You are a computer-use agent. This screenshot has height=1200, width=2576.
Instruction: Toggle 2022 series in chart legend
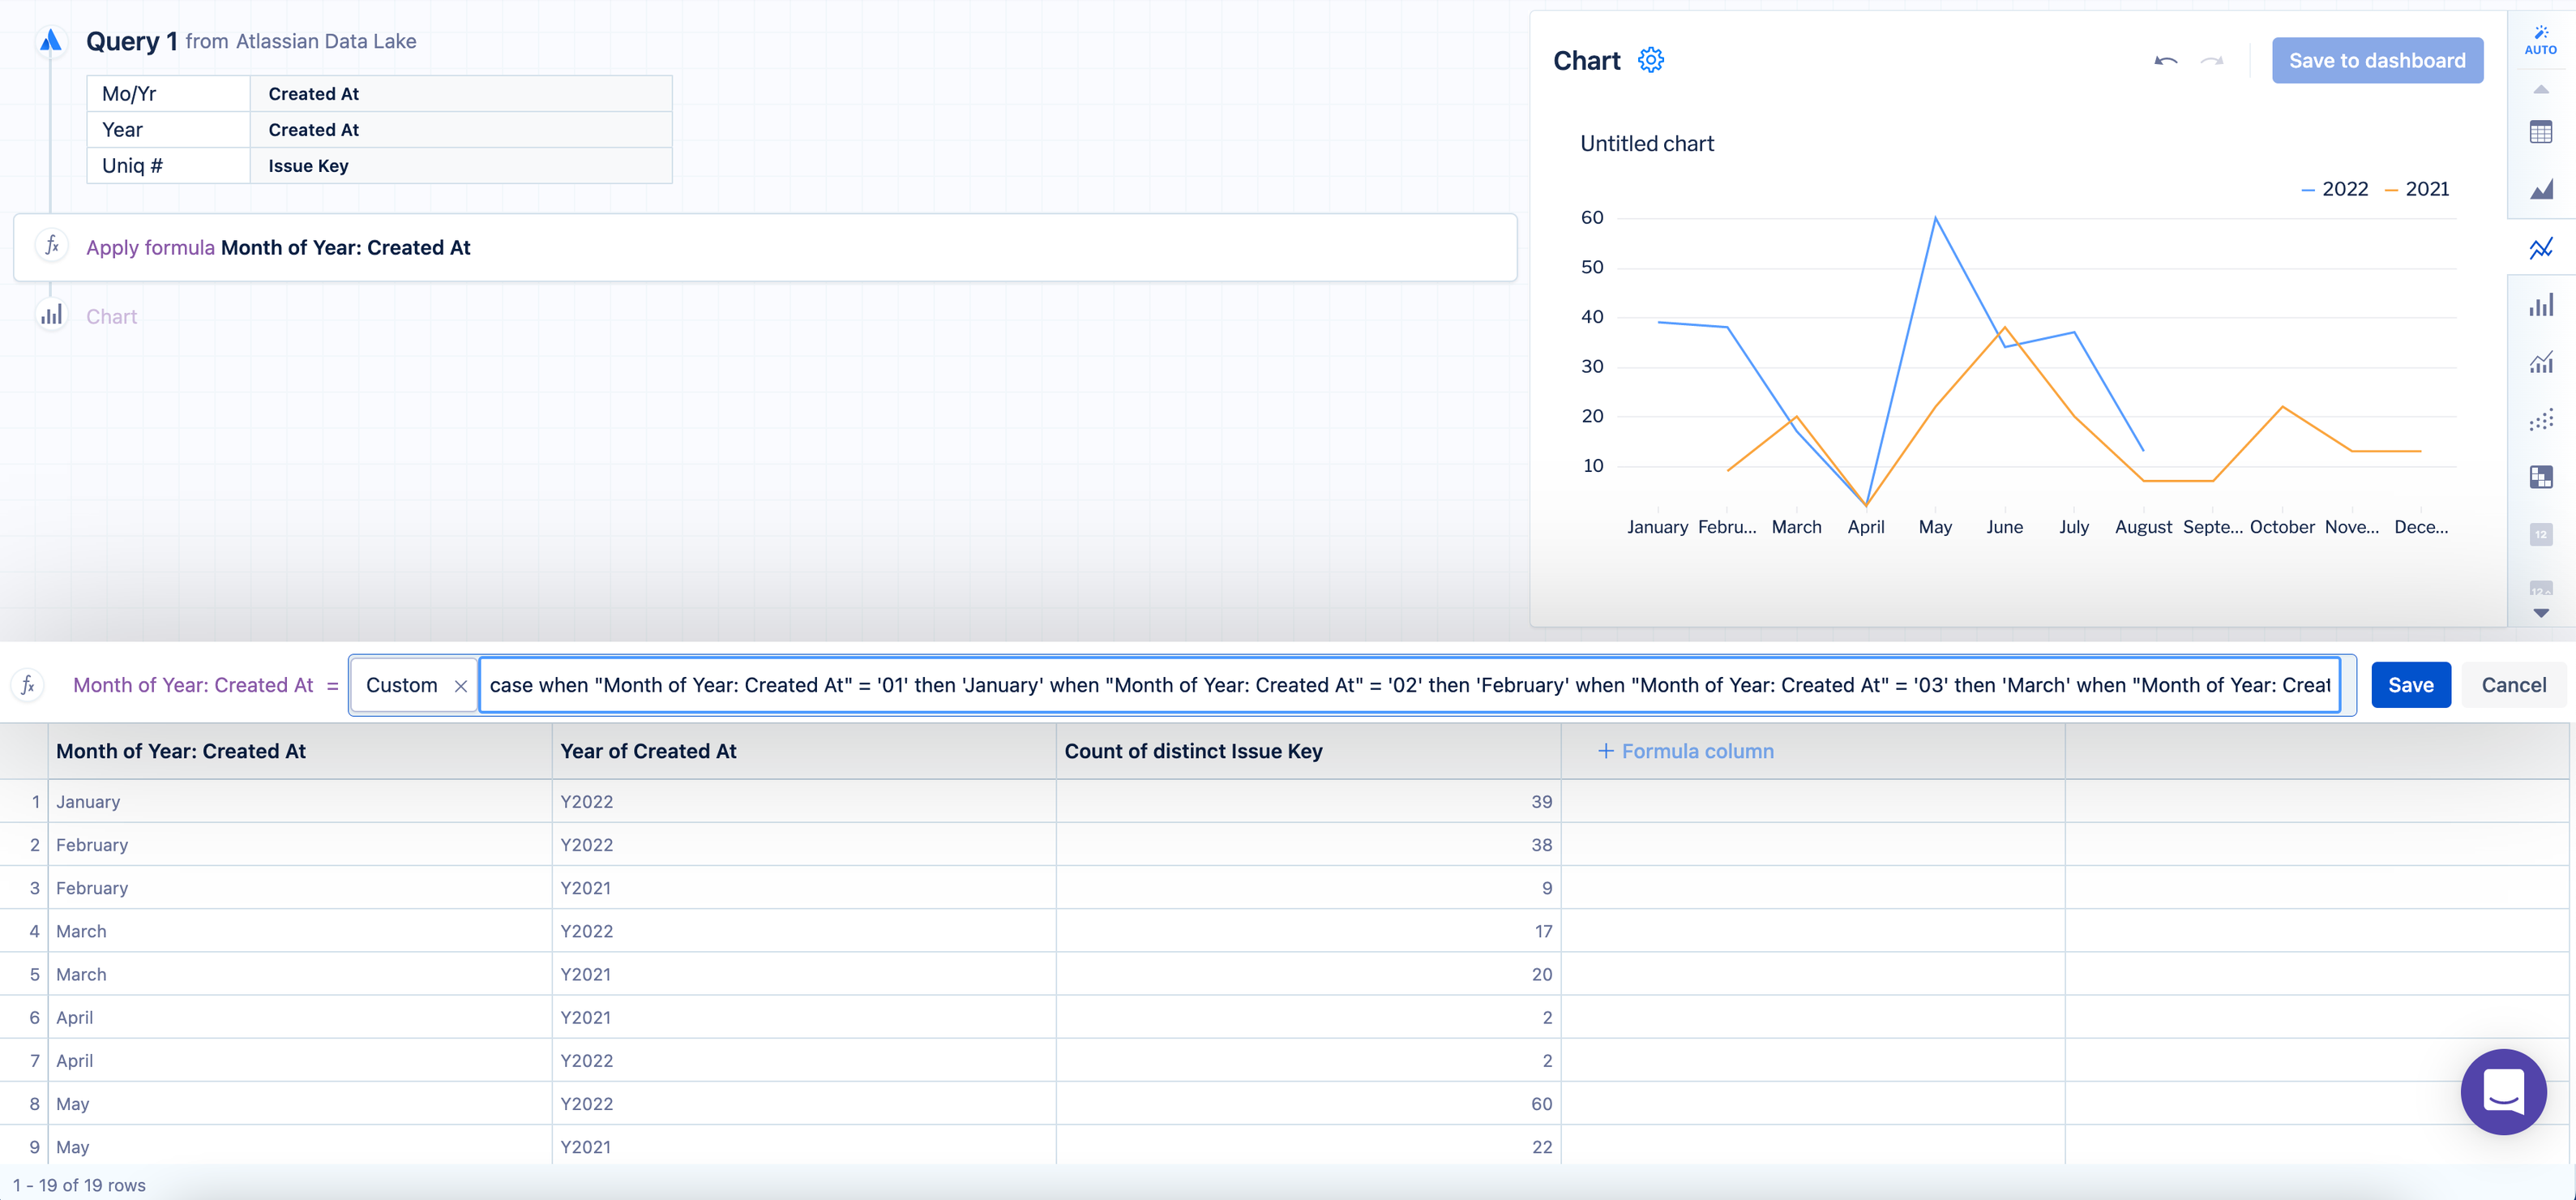point(2344,189)
